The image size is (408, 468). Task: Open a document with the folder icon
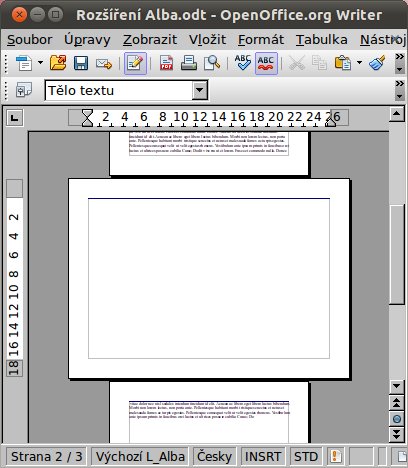[x=58, y=63]
